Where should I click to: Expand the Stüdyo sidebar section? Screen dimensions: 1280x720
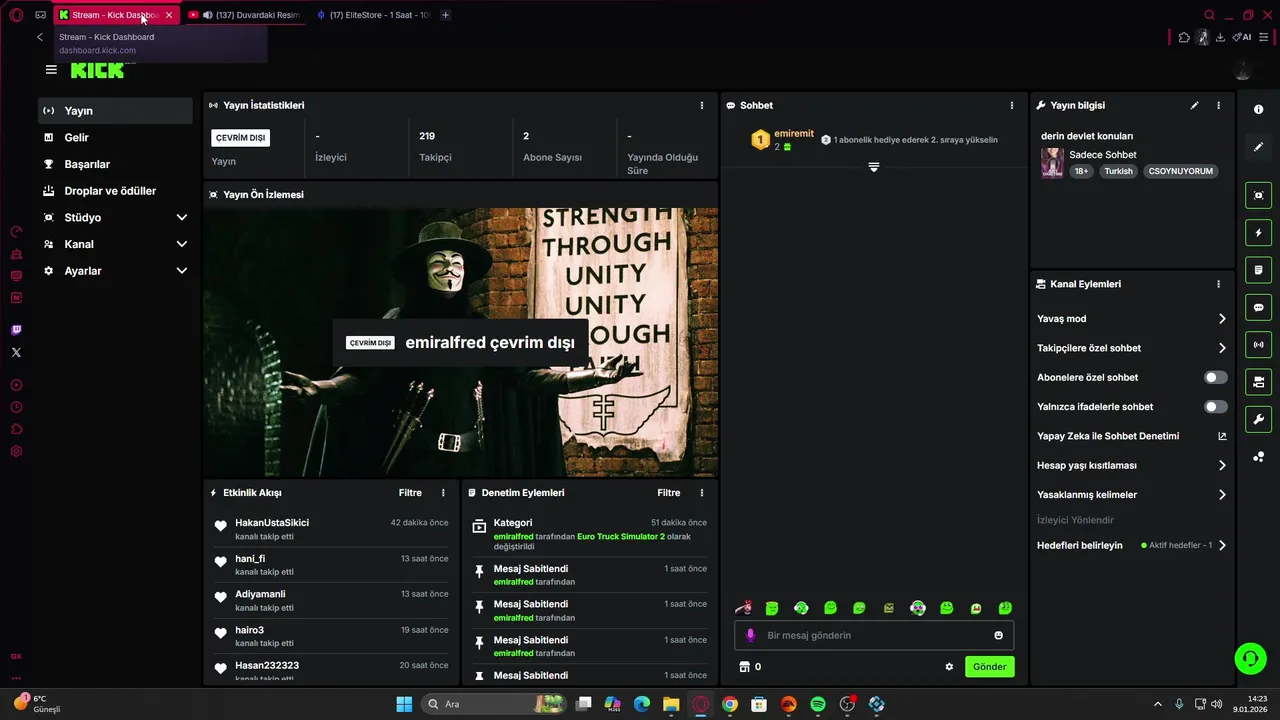[x=115, y=217]
